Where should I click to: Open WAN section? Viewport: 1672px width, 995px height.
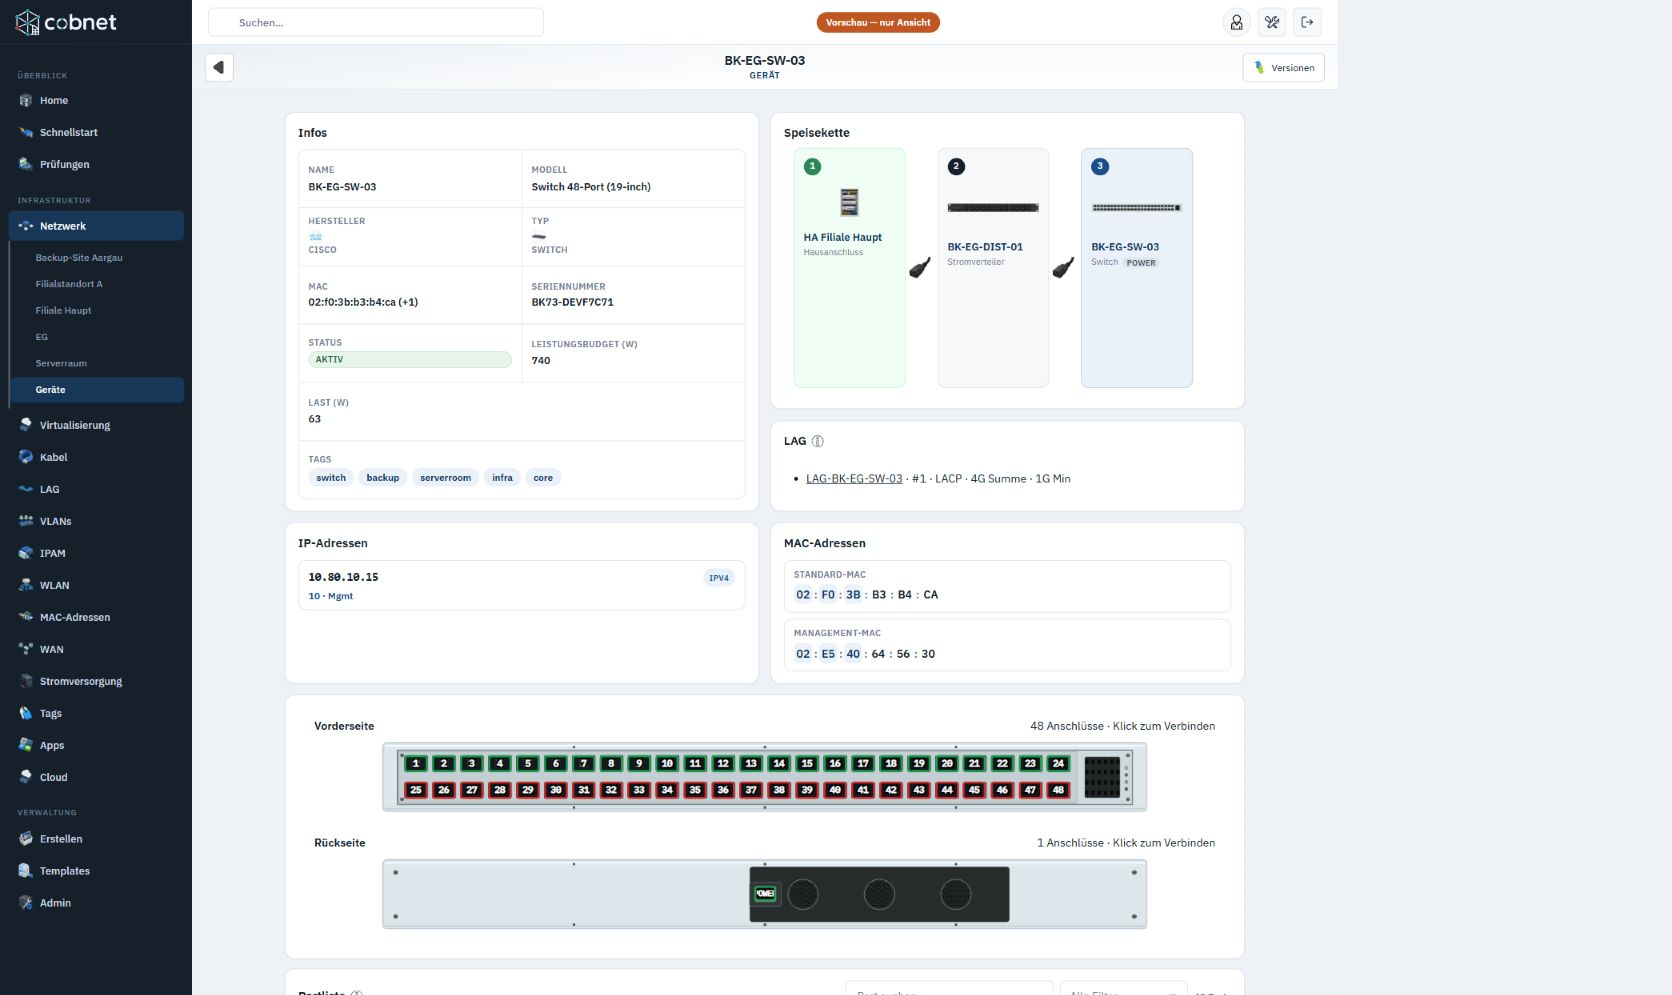[96, 649]
